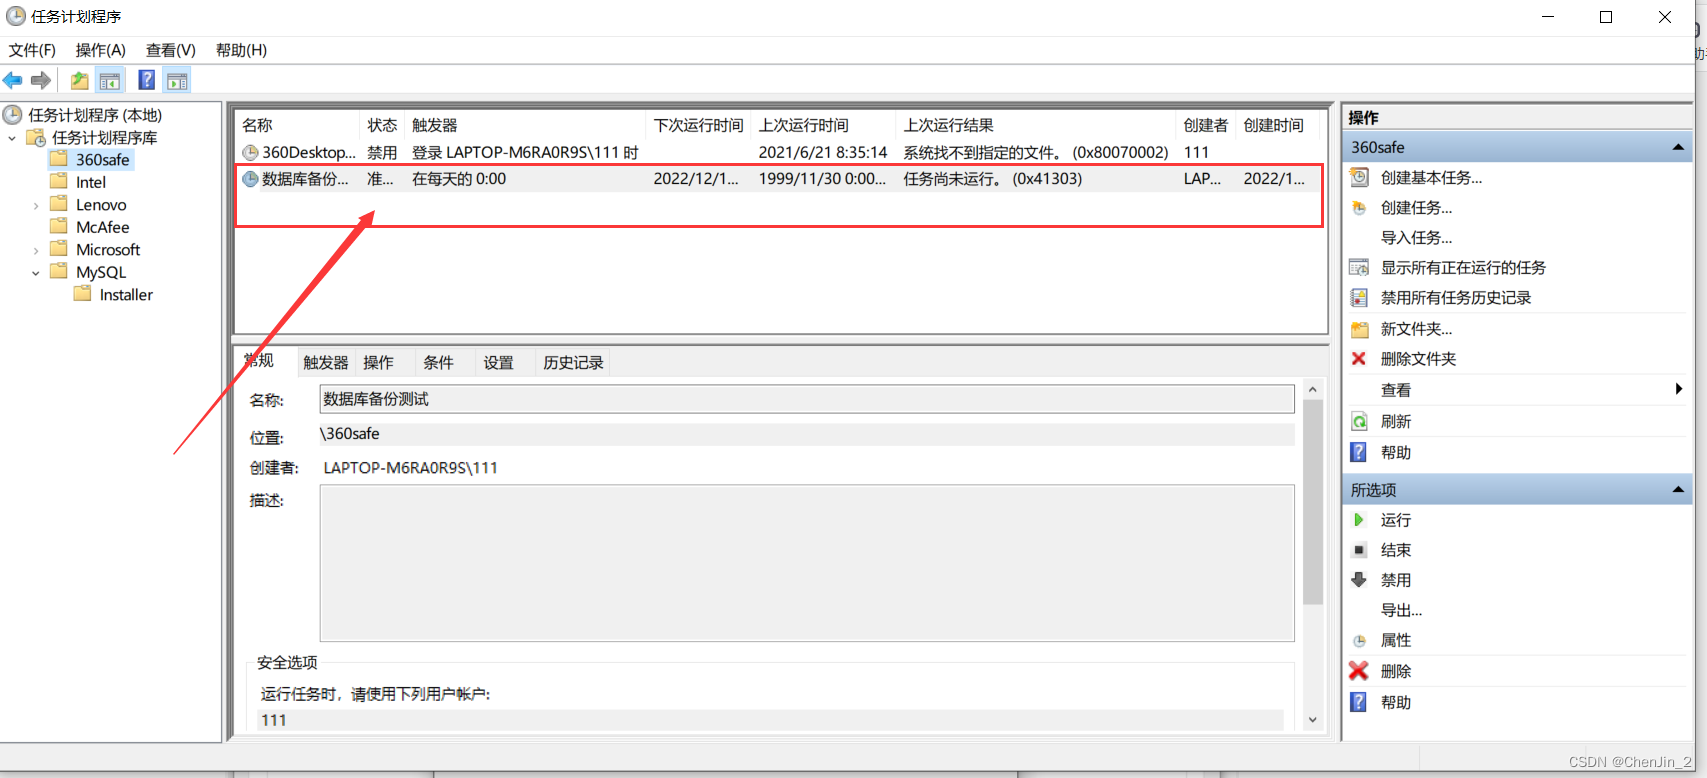The image size is (1707, 778).
Task: Click the 任务计划程序 (本地) root clock icon
Action: pyautogui.click(x=13, y=114)
